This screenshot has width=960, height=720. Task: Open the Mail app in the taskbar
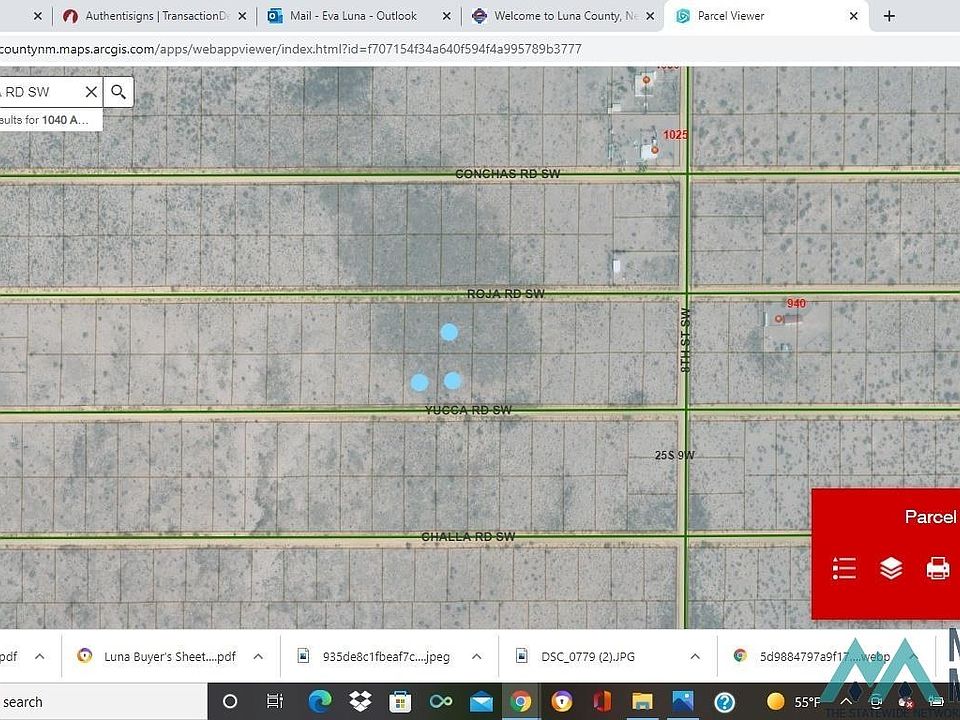[481, 701]
